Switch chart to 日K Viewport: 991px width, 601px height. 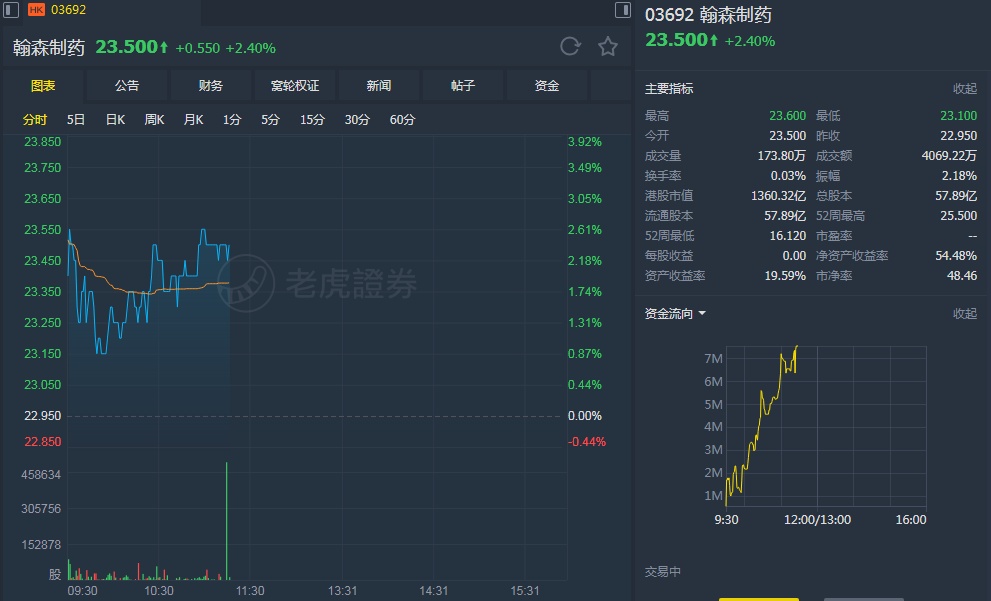click(x=115, y=119)
